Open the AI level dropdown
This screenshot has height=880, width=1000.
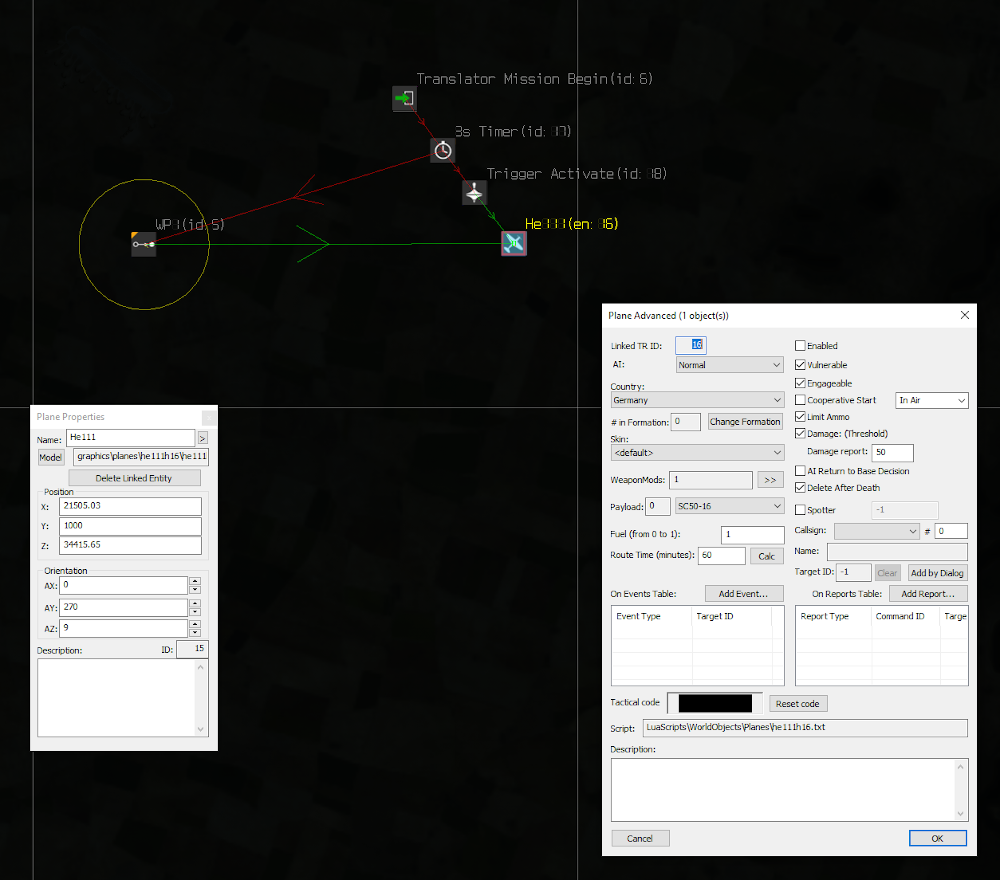tap(729, 365)
